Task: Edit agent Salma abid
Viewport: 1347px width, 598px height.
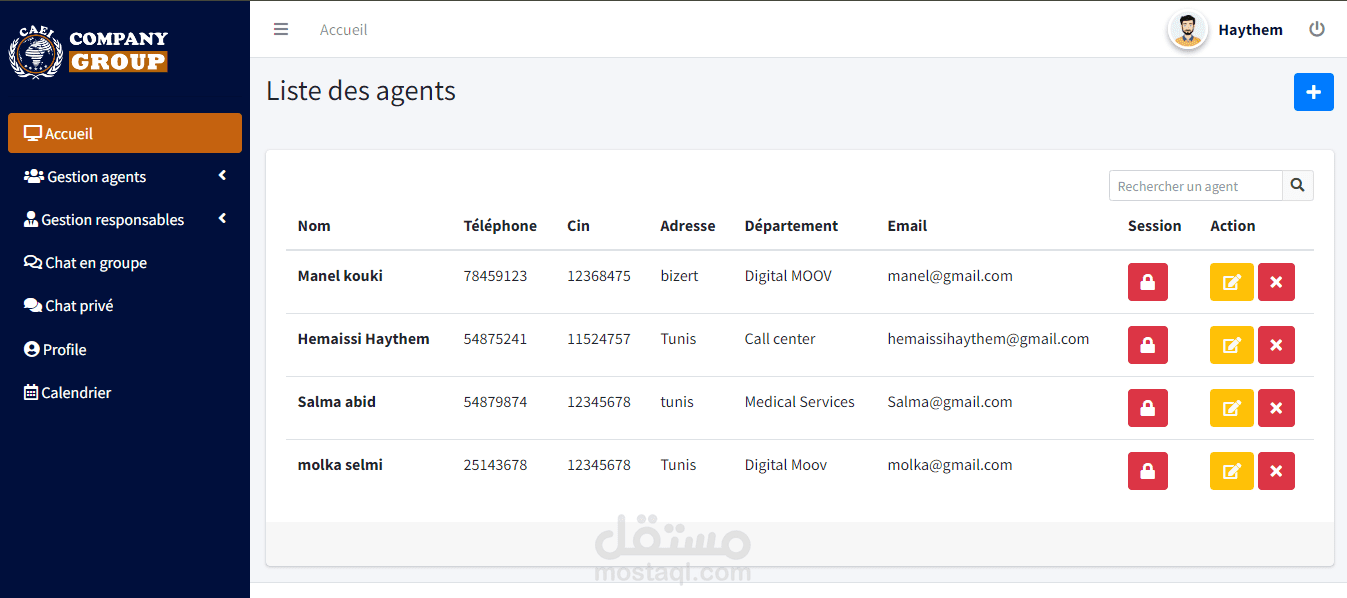Action: coord(1232,408)
